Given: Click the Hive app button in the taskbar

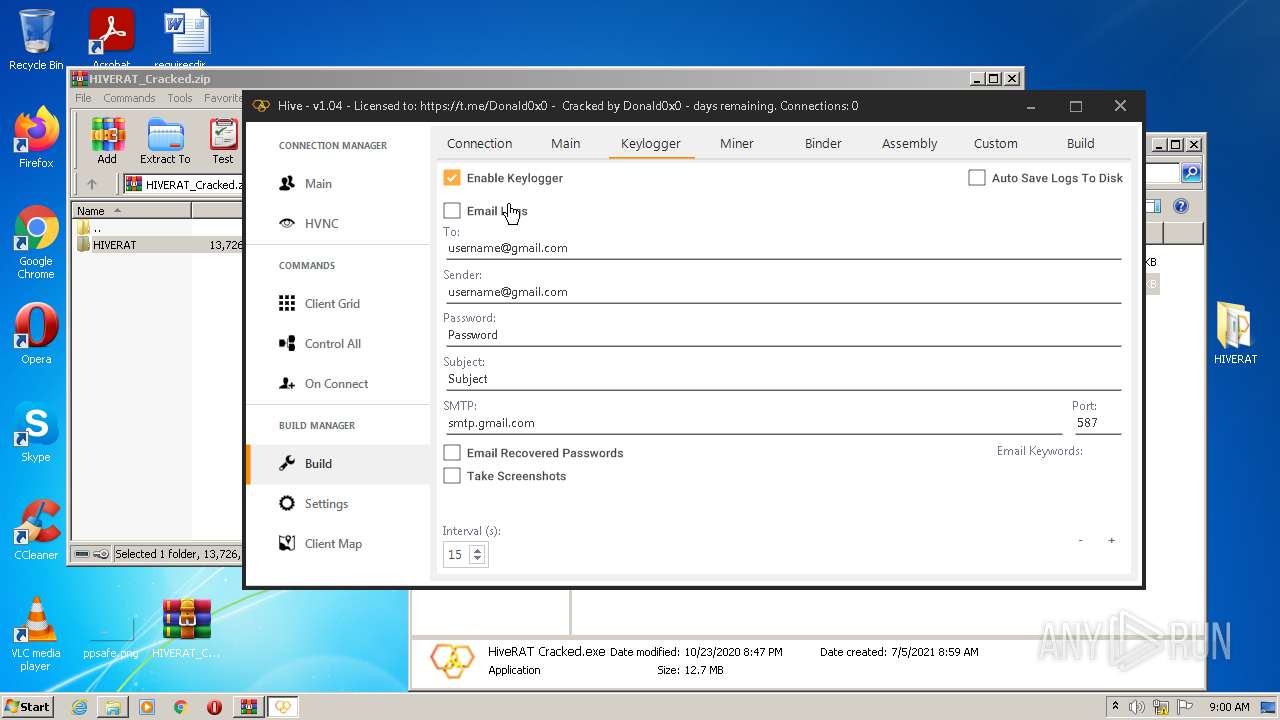Looking at the screenshot, I should 283,707.
